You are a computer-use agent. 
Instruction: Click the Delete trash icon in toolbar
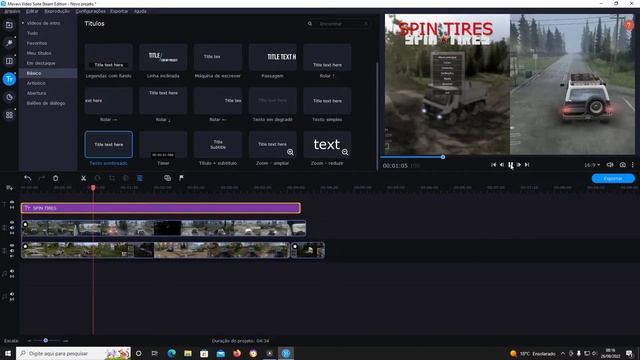pyautogui.click(x=56, y=178)
